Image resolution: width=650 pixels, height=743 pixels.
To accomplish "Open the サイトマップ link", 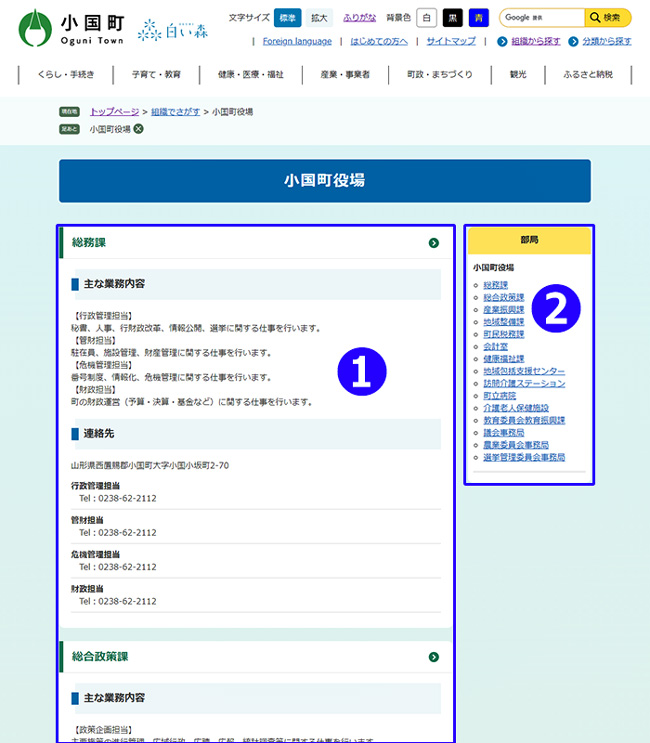I will [x=451, y=41].
